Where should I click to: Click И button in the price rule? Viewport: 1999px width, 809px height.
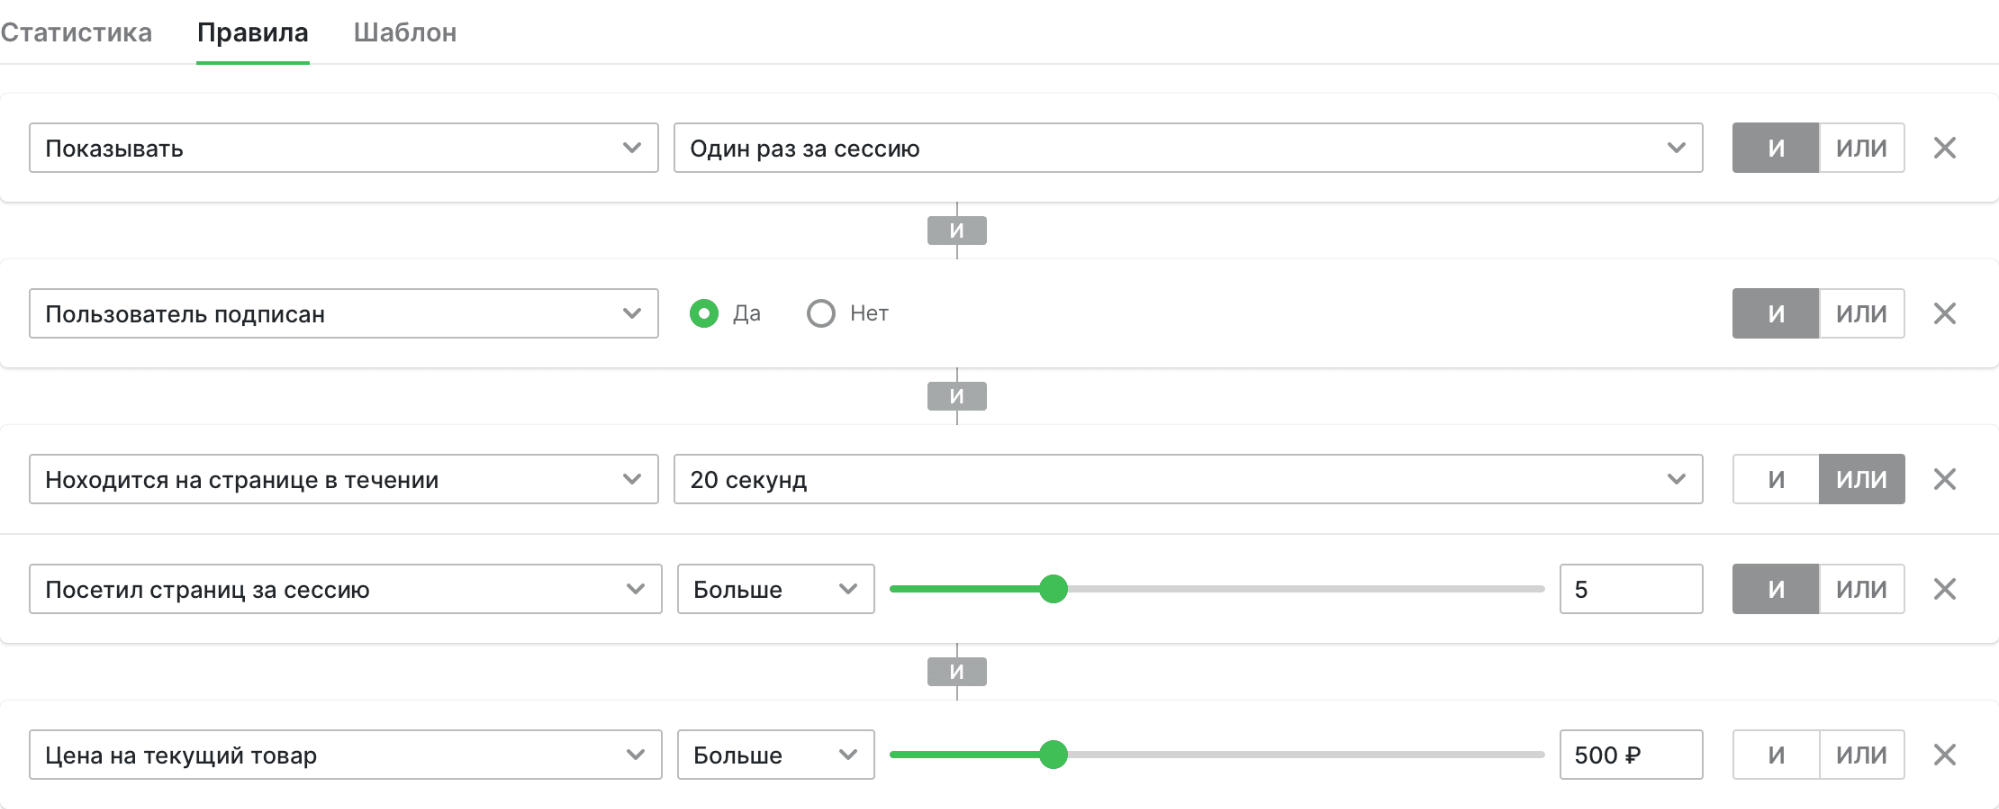pos(1775,755)
